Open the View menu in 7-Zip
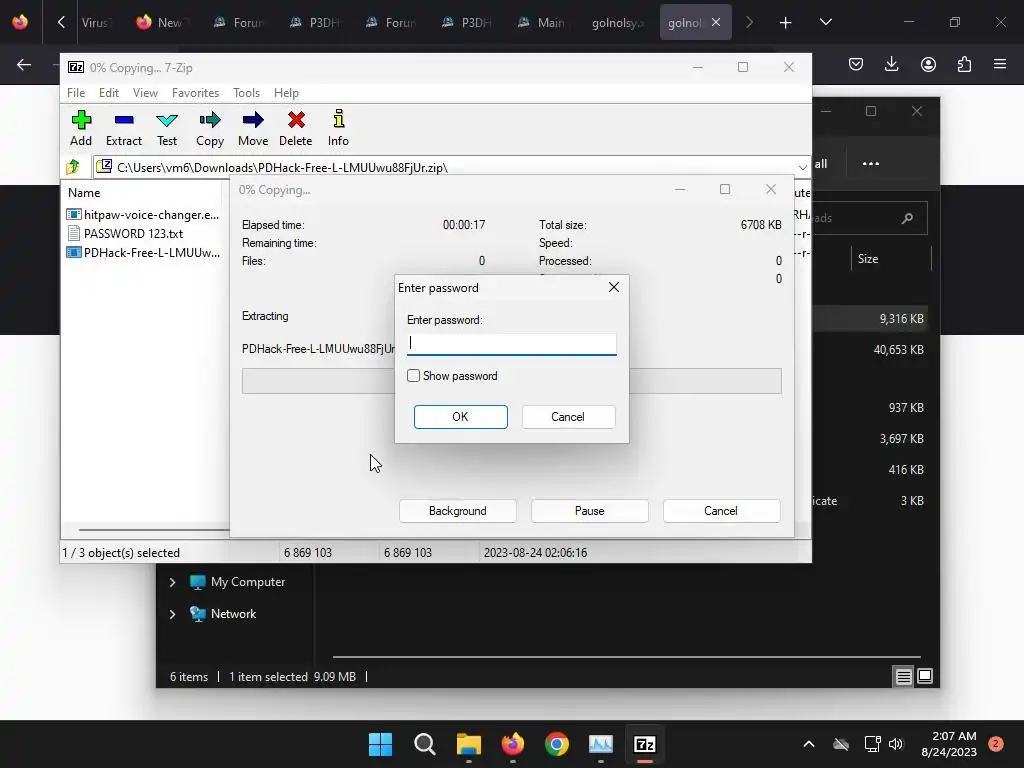Image resolution: width=1024 pixels, height=768 pixels. pyautogui.click(x=145, y=93)
